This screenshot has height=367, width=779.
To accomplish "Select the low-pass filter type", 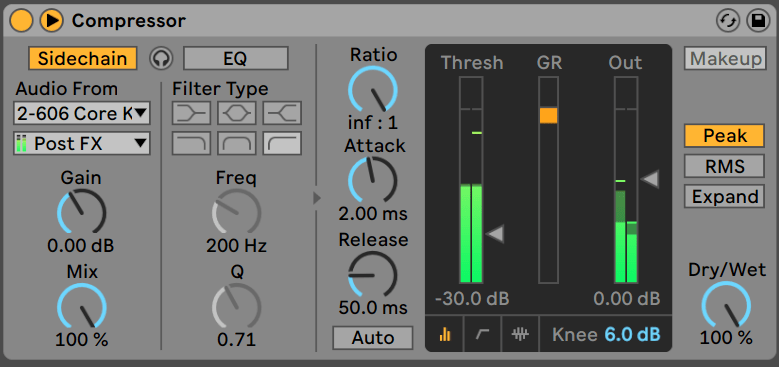I will coord(191,144).
